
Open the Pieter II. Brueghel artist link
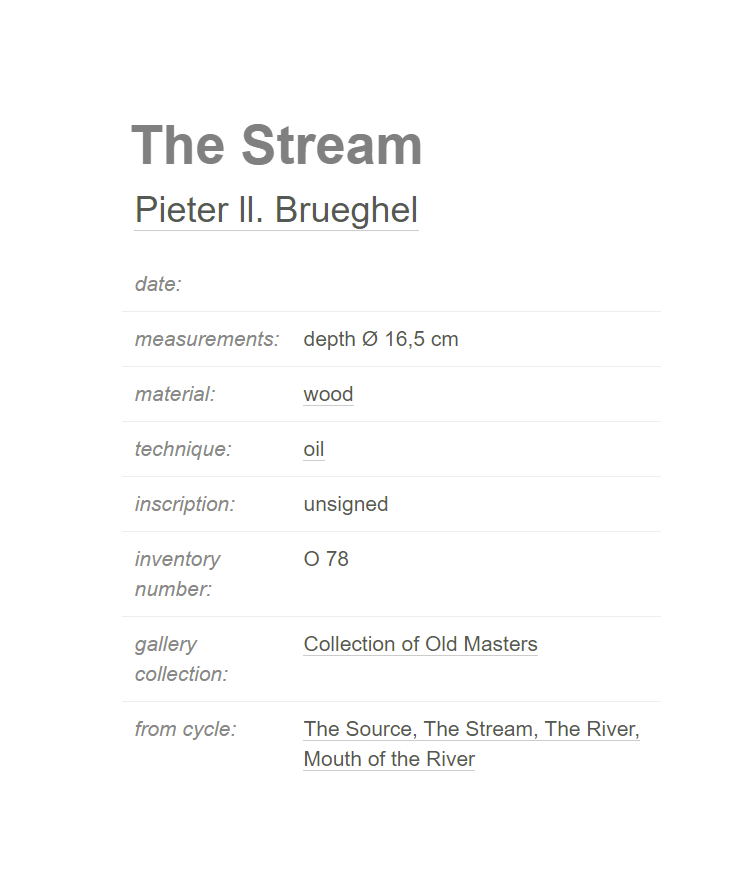276,210
